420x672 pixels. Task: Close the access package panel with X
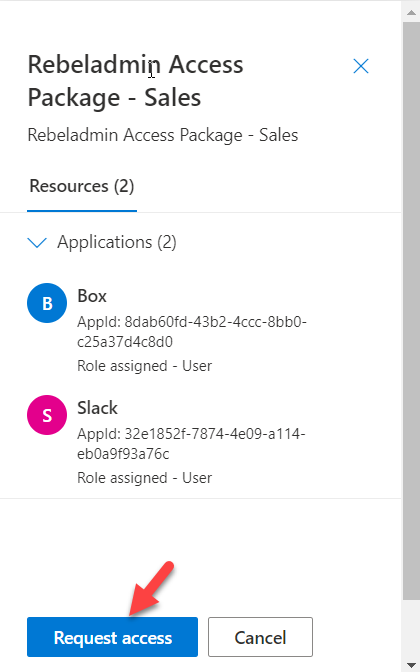(x=361, y=66)
